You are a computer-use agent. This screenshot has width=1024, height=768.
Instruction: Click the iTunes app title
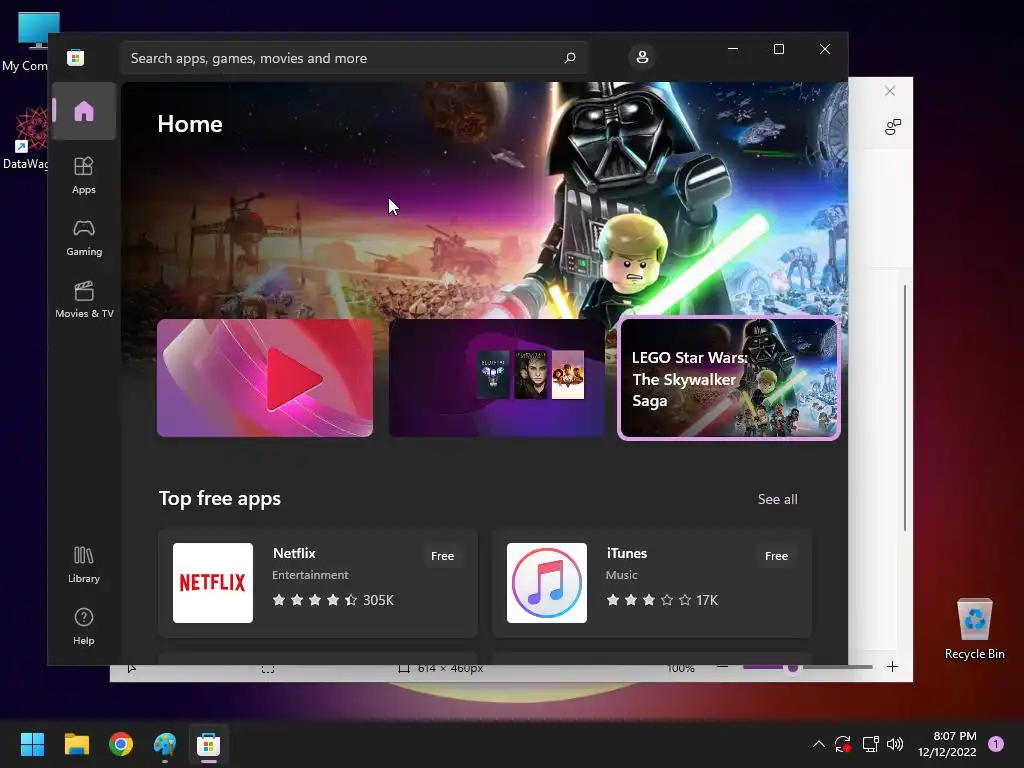(626, 553)
